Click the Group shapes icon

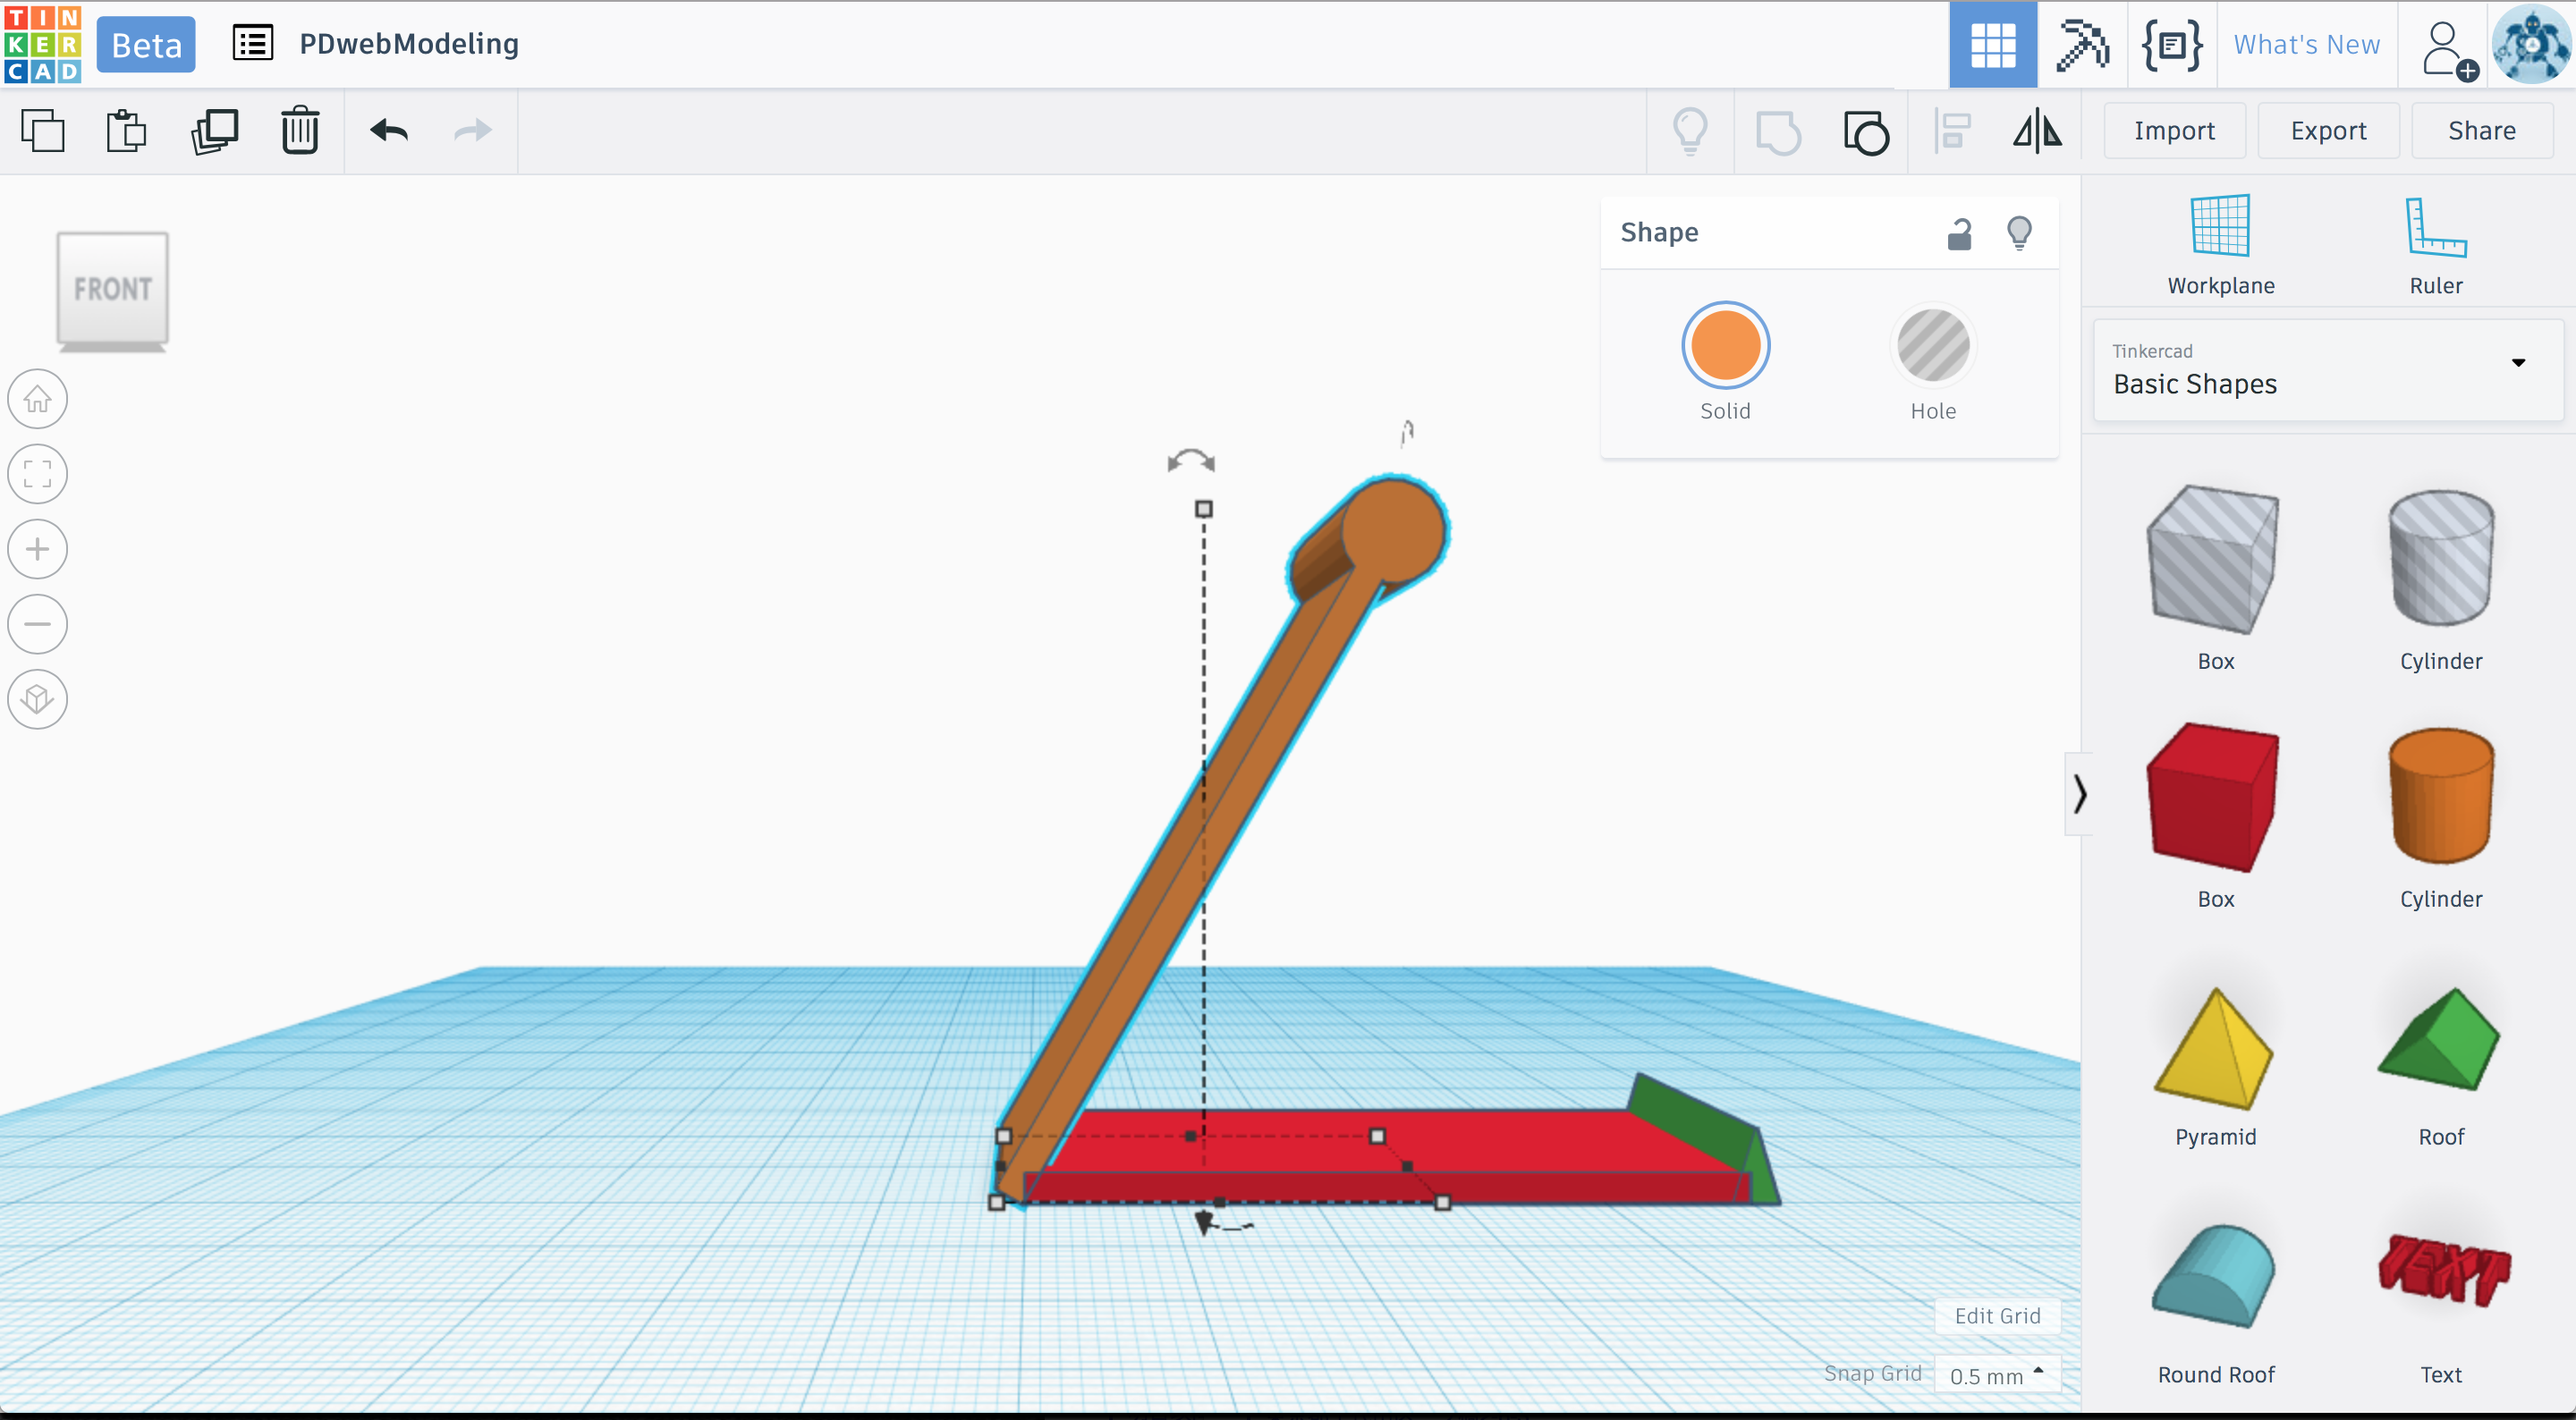(x=1778, y=131)
